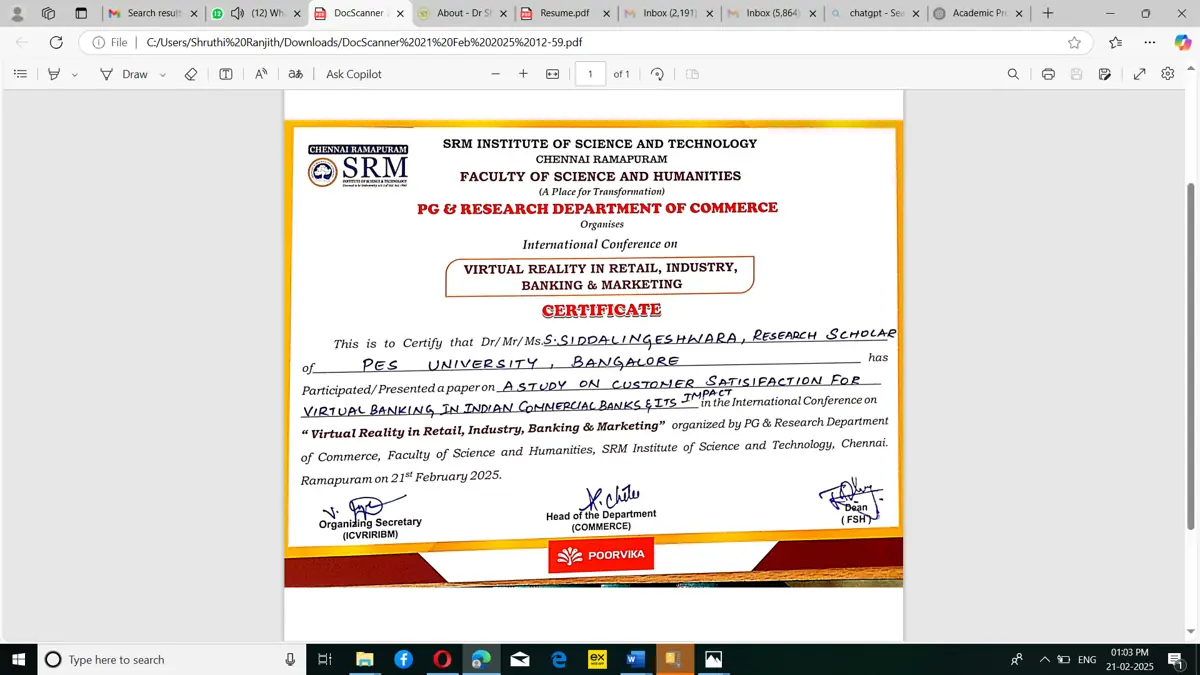Open the highlight color dropdown arrow
Screen dimensions: 1200x675
coord(74,75)
